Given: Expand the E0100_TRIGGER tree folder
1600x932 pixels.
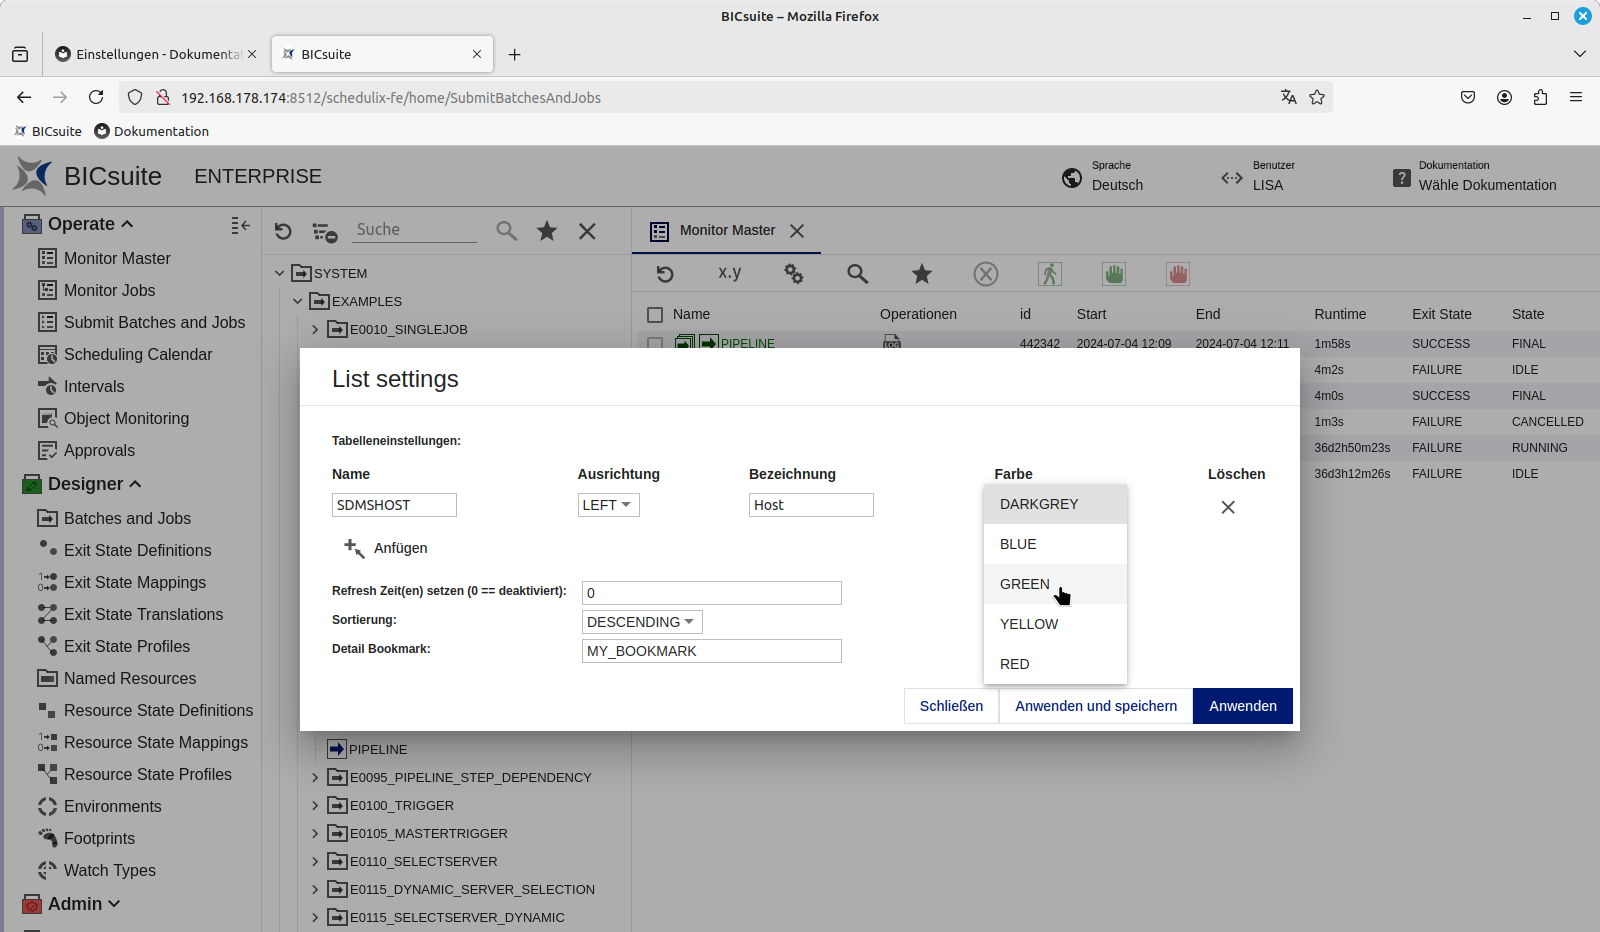Looking at the screenshot, I should coord(315,805).
